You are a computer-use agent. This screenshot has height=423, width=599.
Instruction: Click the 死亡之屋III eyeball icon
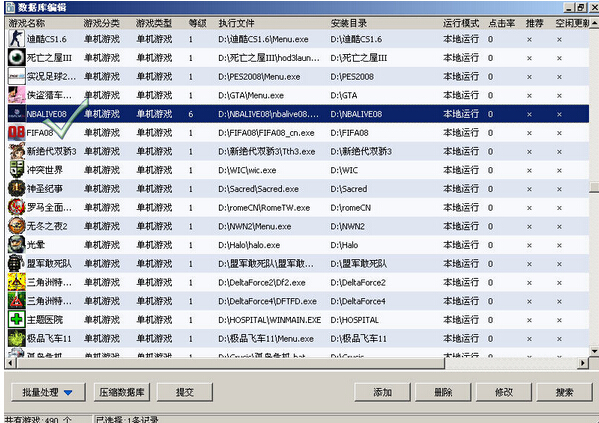click(x=16, y=58)
